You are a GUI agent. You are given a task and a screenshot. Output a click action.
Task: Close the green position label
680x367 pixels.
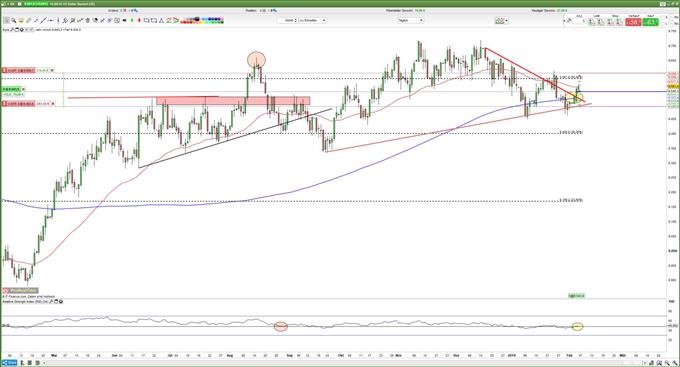23,89
